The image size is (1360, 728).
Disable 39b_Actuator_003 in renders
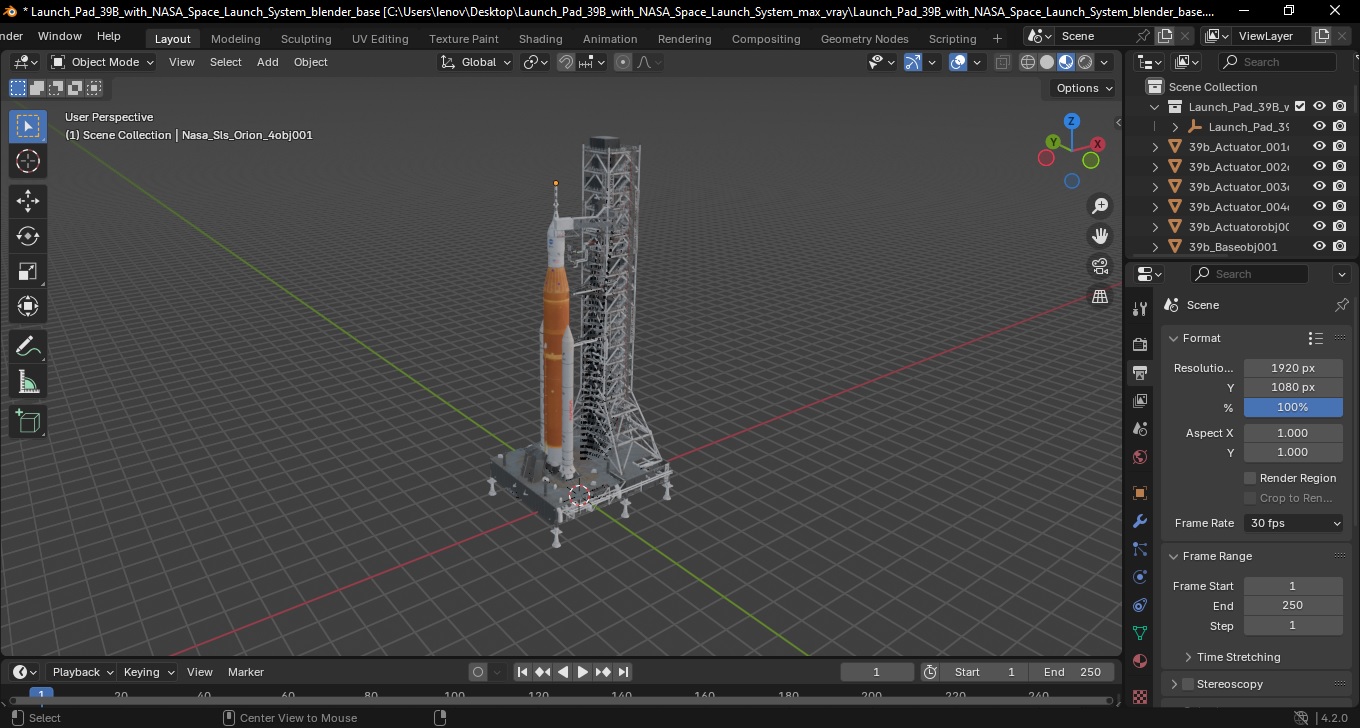(x=1340, y=186)
